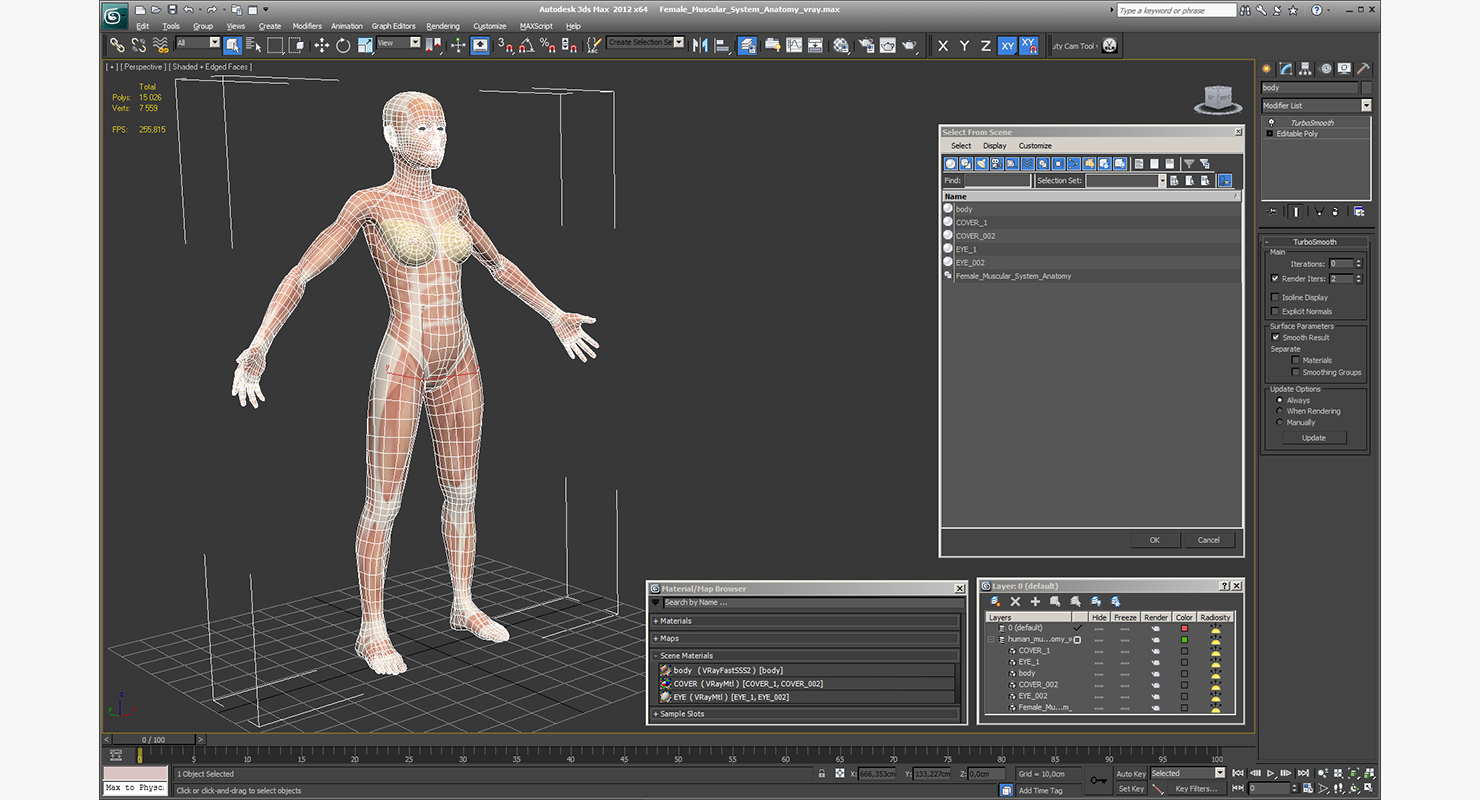Click red color swatch of 0 (default) layer

tap(1185, 628)
